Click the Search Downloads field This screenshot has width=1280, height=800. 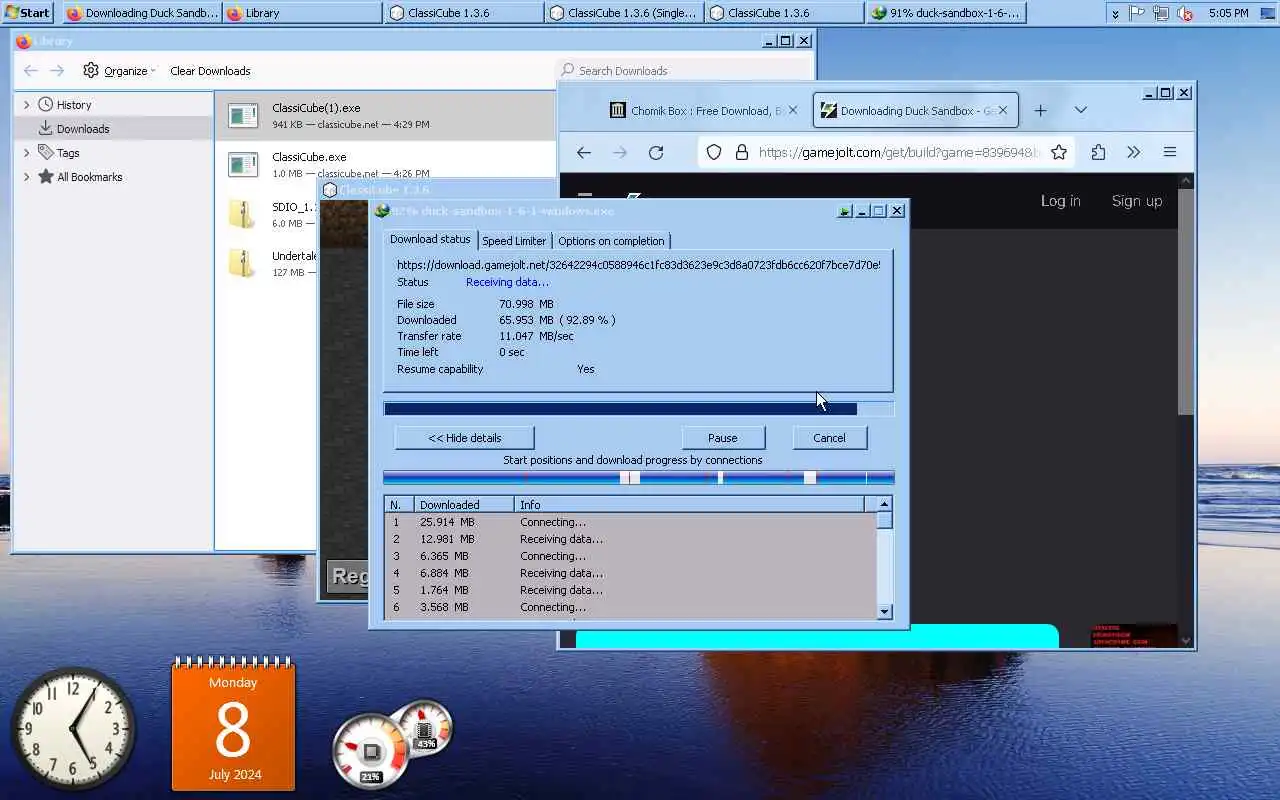point(685,70)
